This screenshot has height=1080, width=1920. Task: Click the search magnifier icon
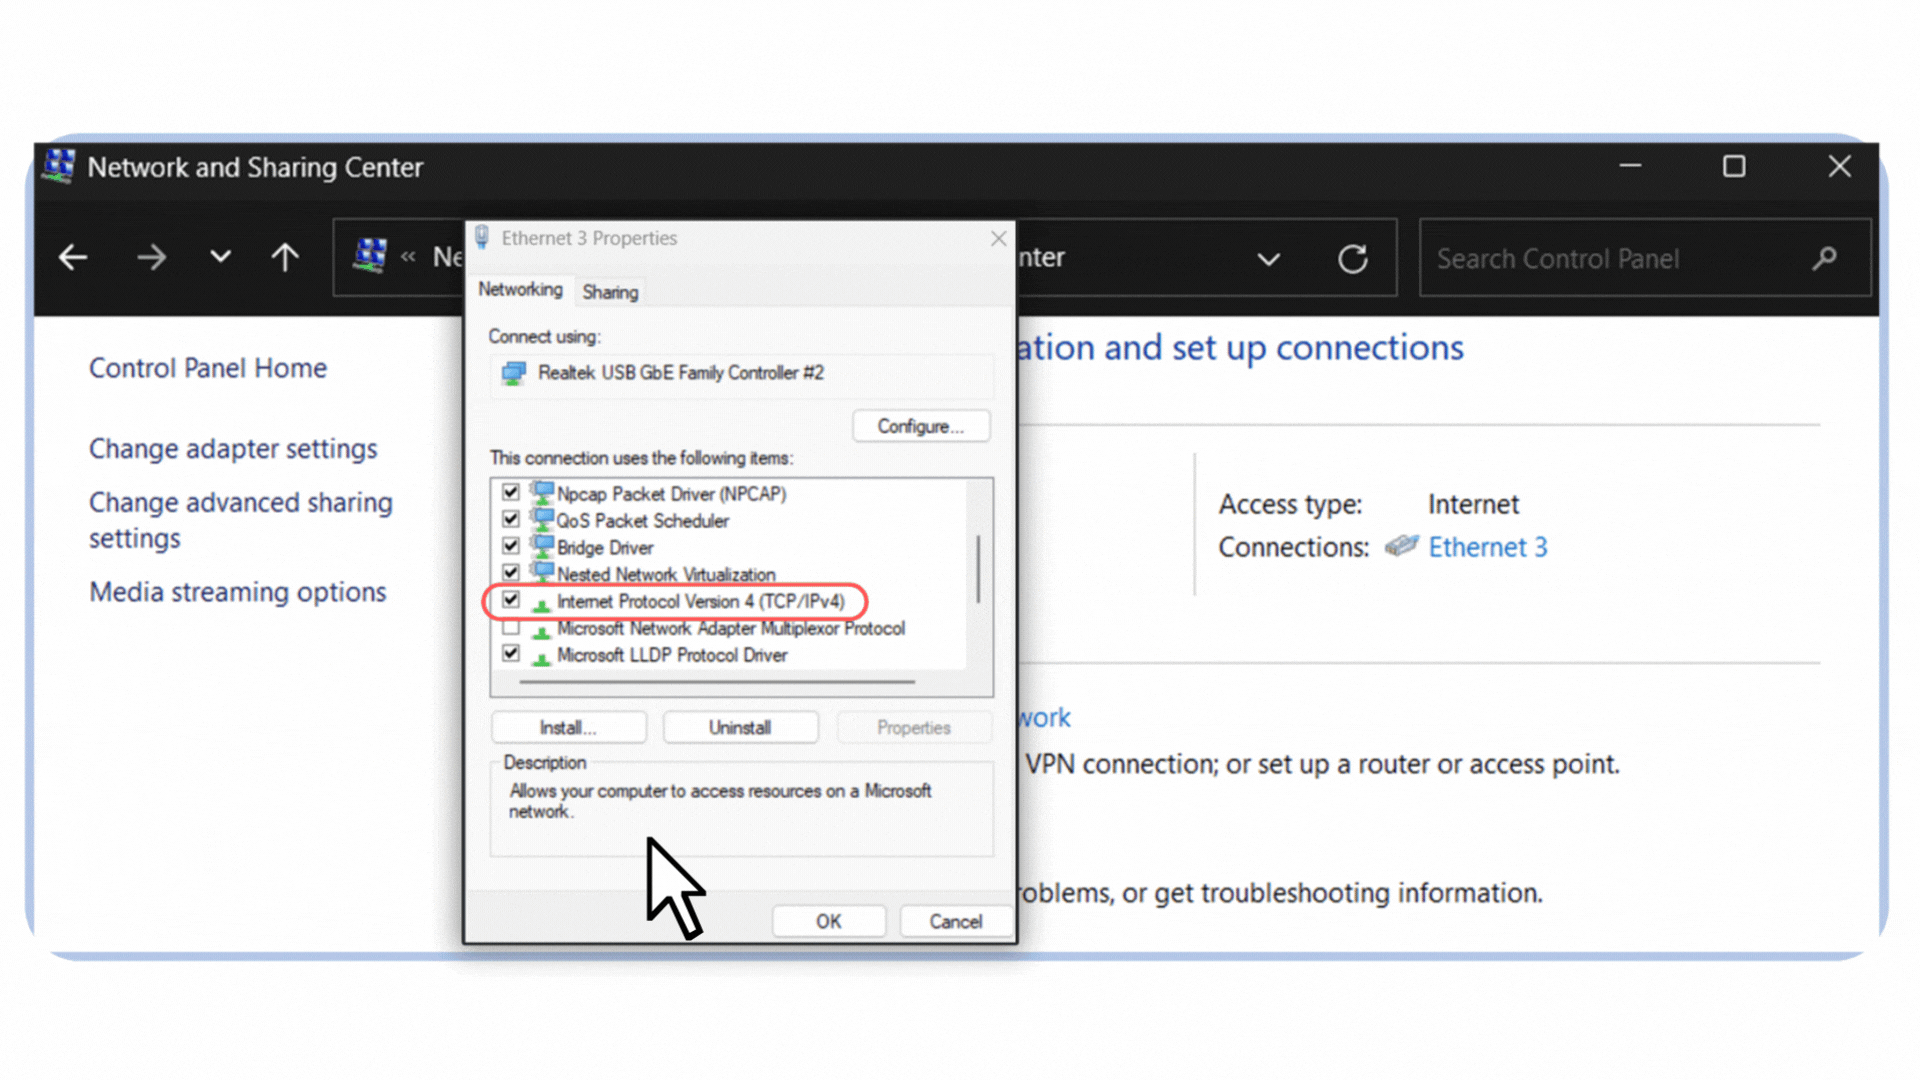(x=1824, y=259)
